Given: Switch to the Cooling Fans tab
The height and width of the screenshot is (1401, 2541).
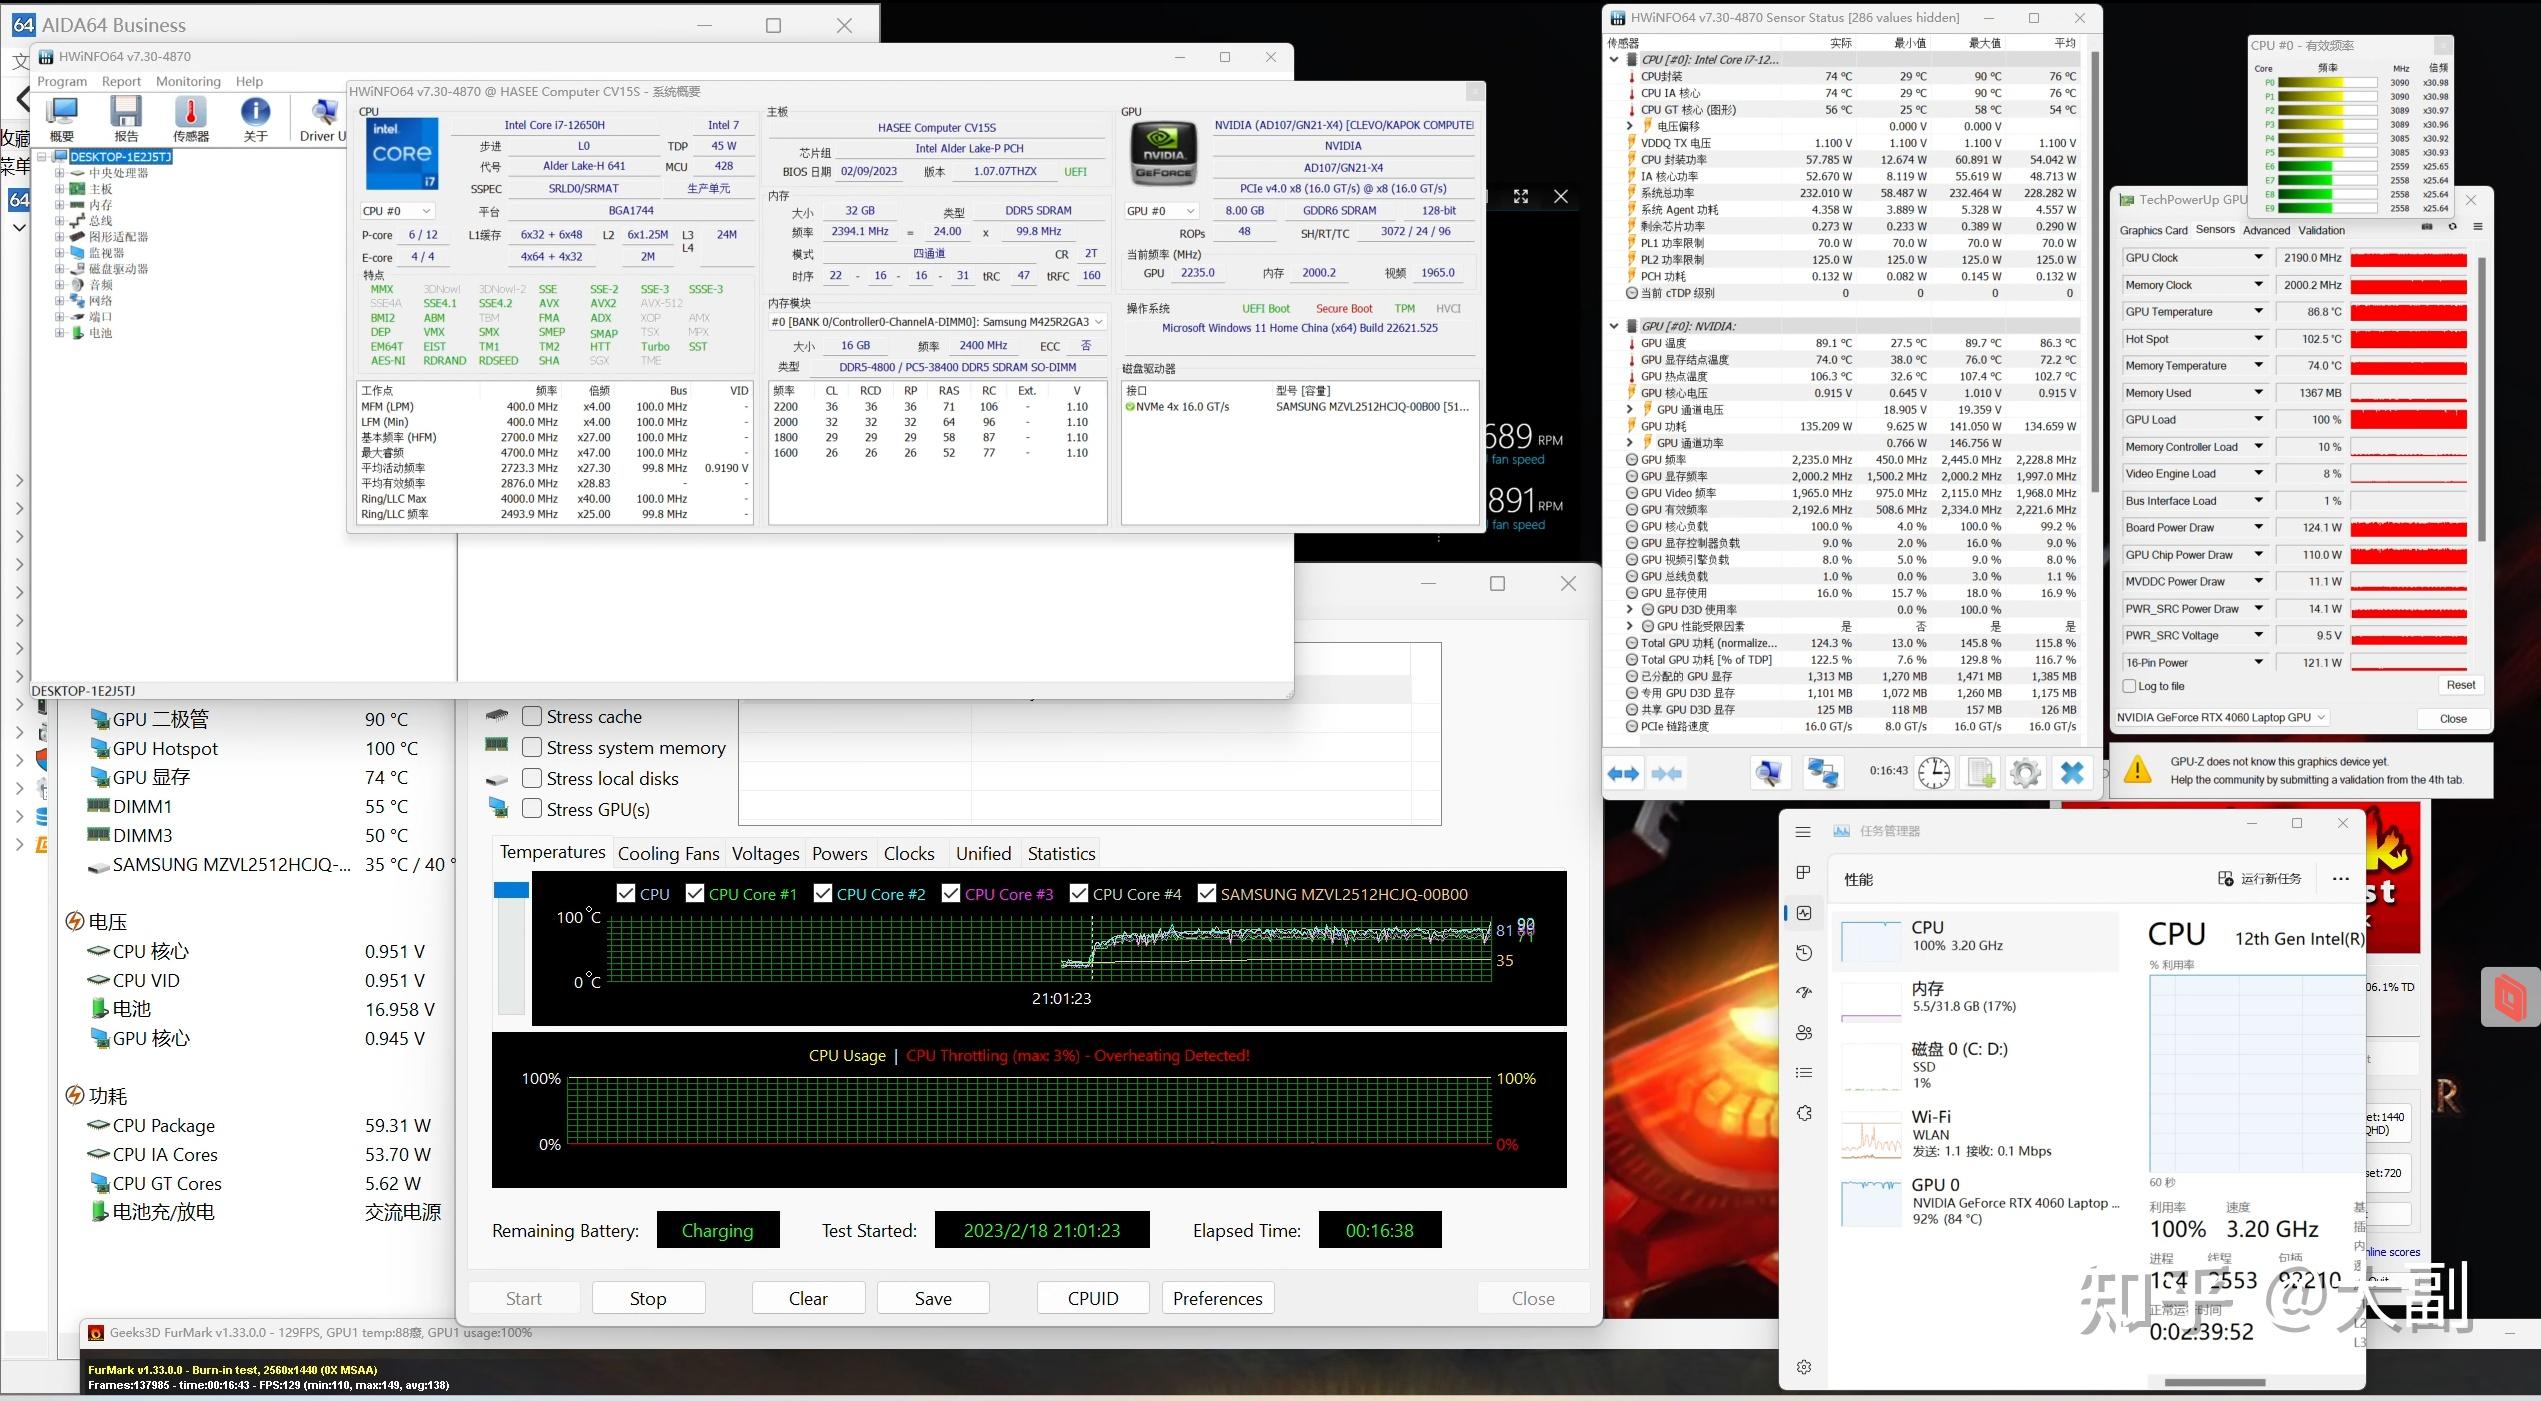Looking at the screenshot, I should point(668,853).
